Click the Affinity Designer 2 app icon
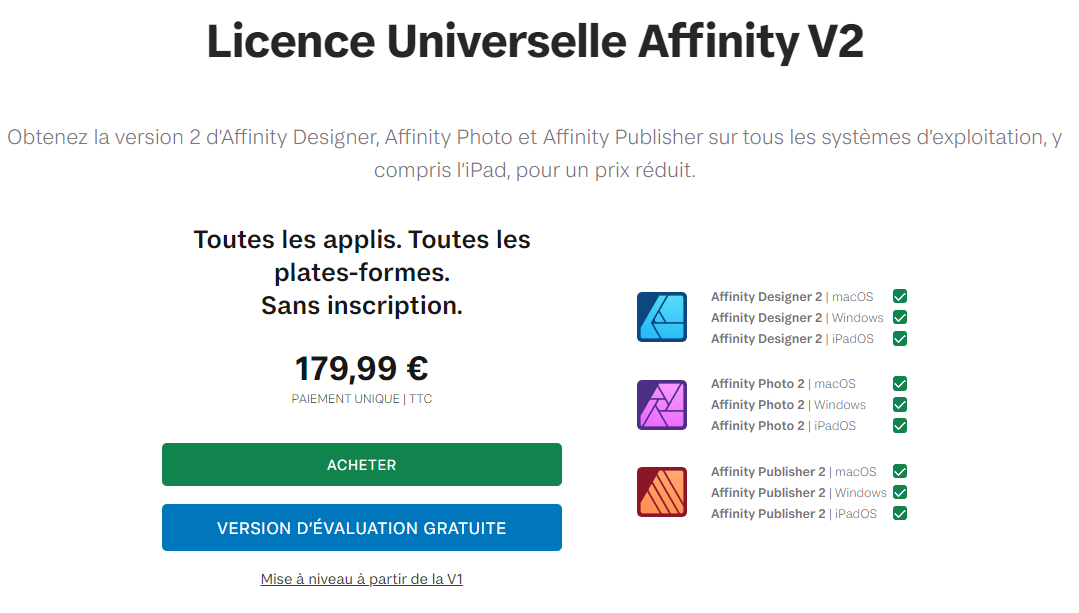 tap(661, 317)
